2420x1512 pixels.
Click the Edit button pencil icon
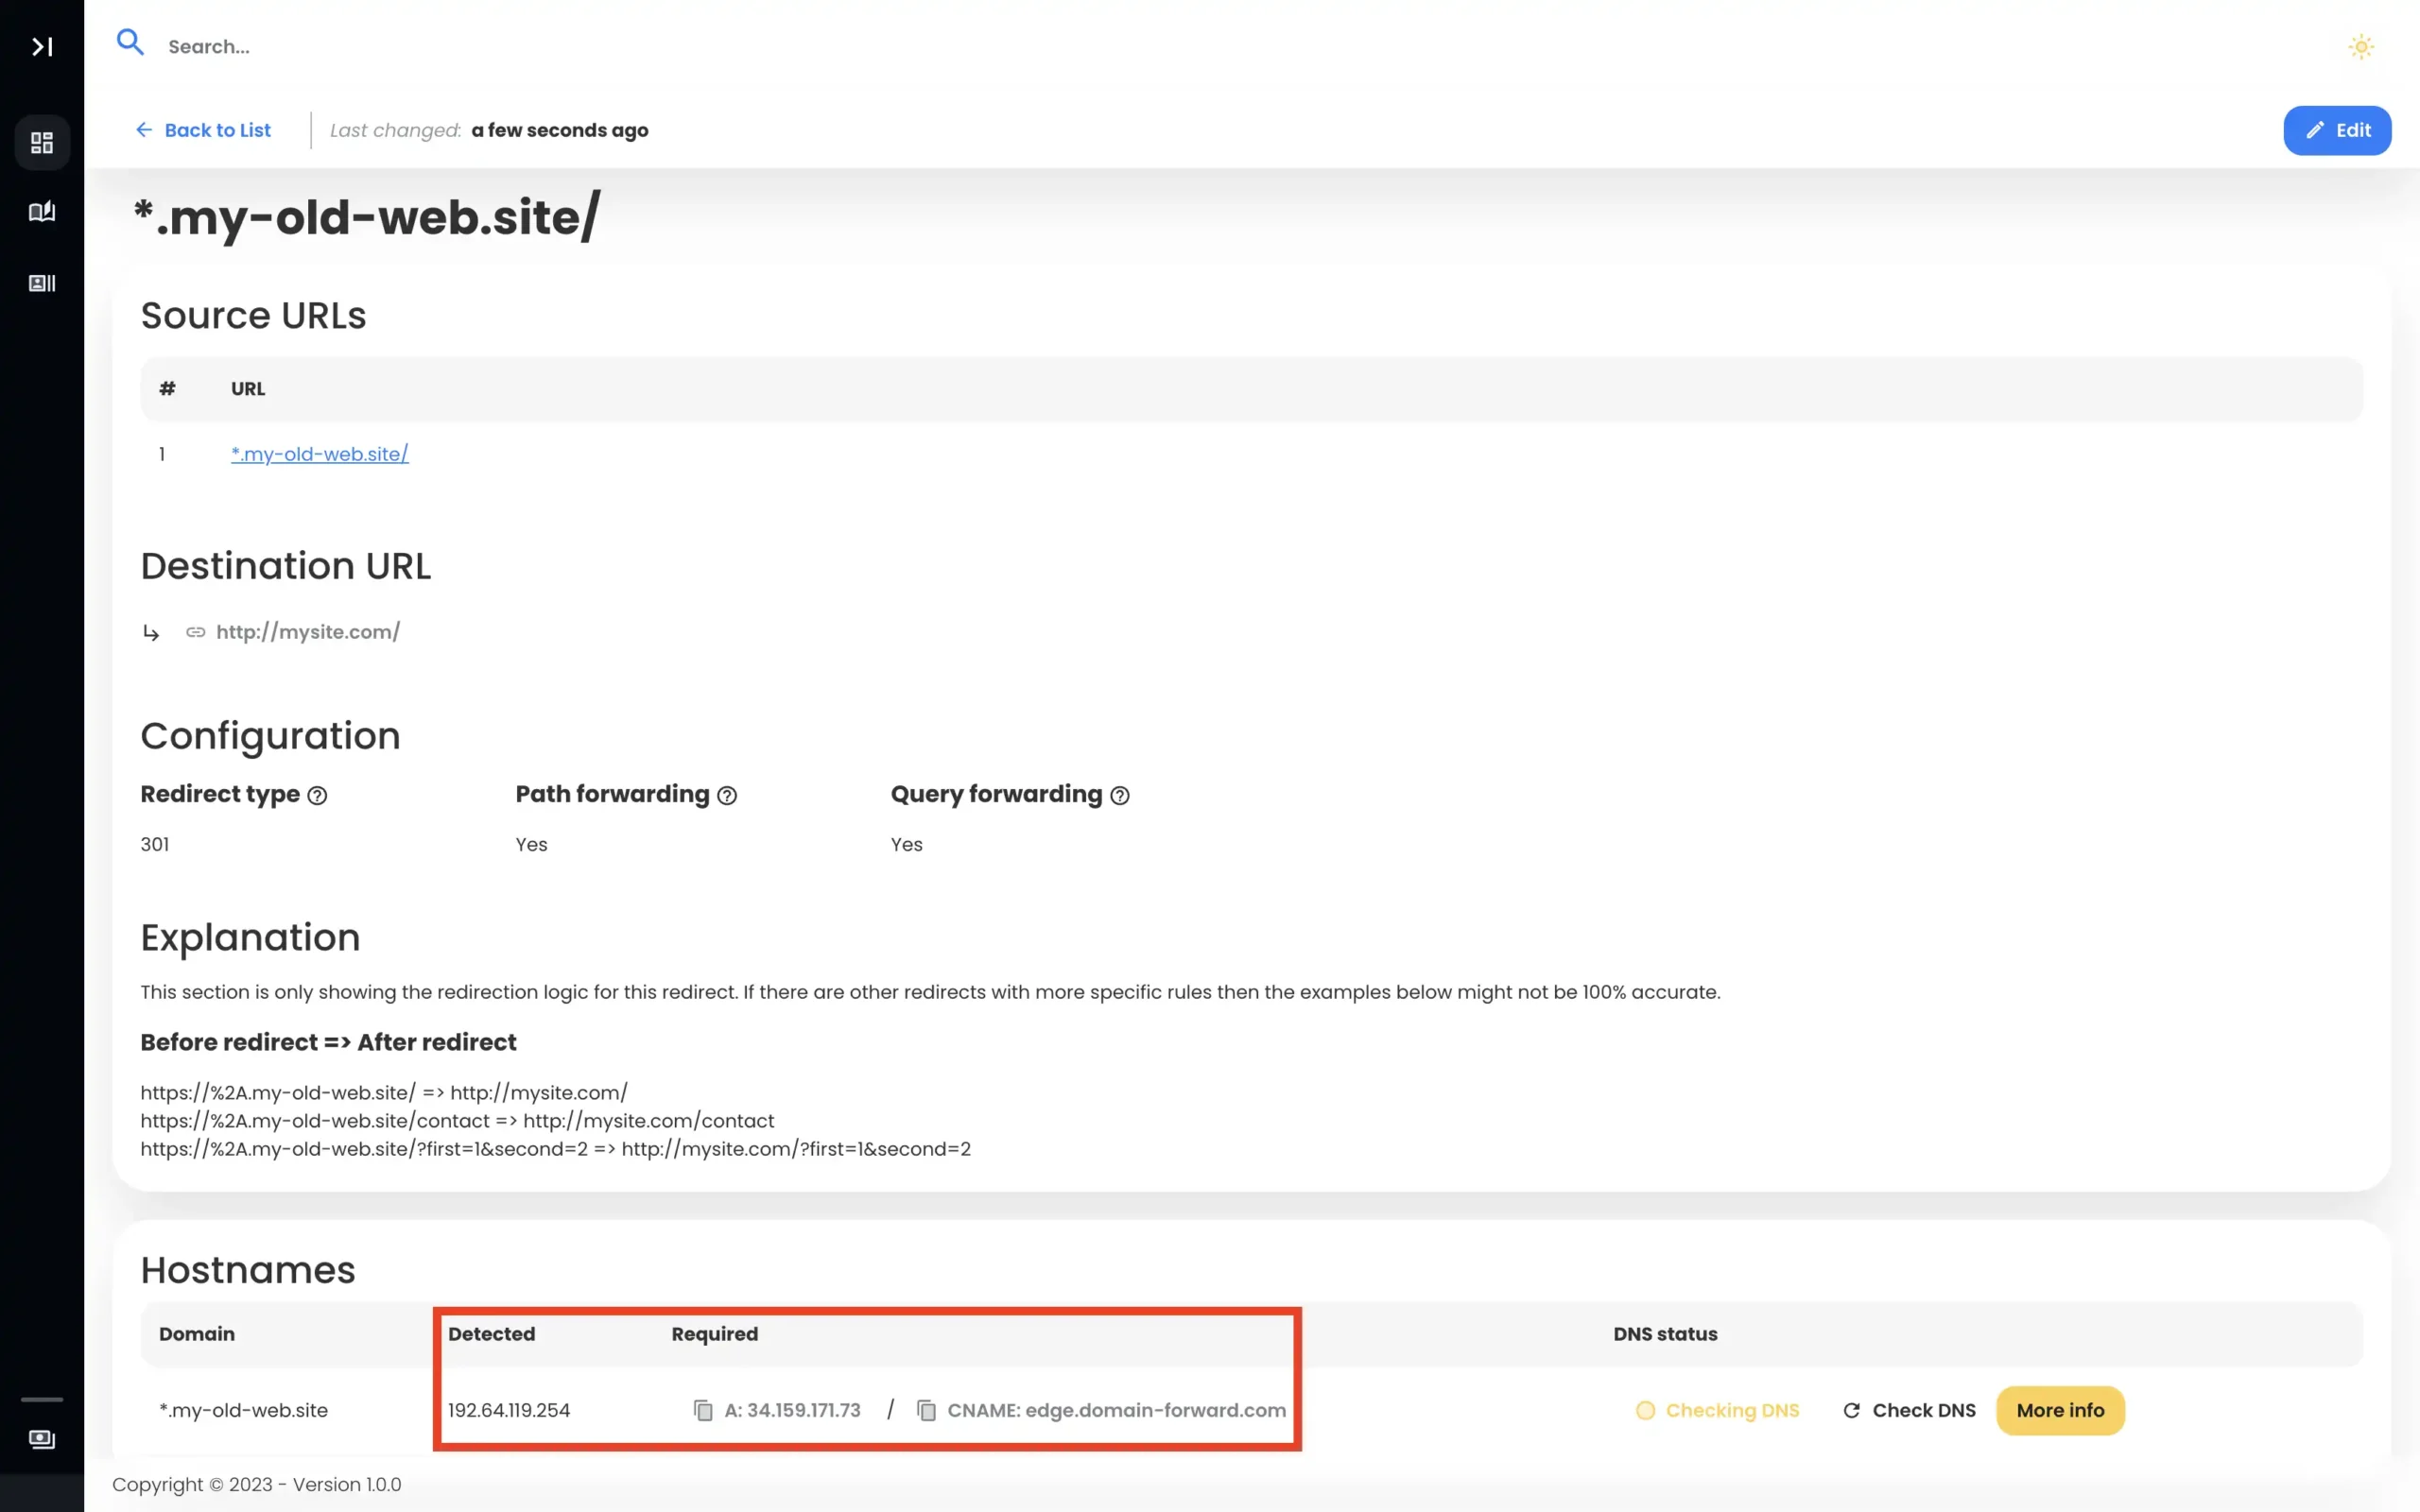[x=2312, y=129]
